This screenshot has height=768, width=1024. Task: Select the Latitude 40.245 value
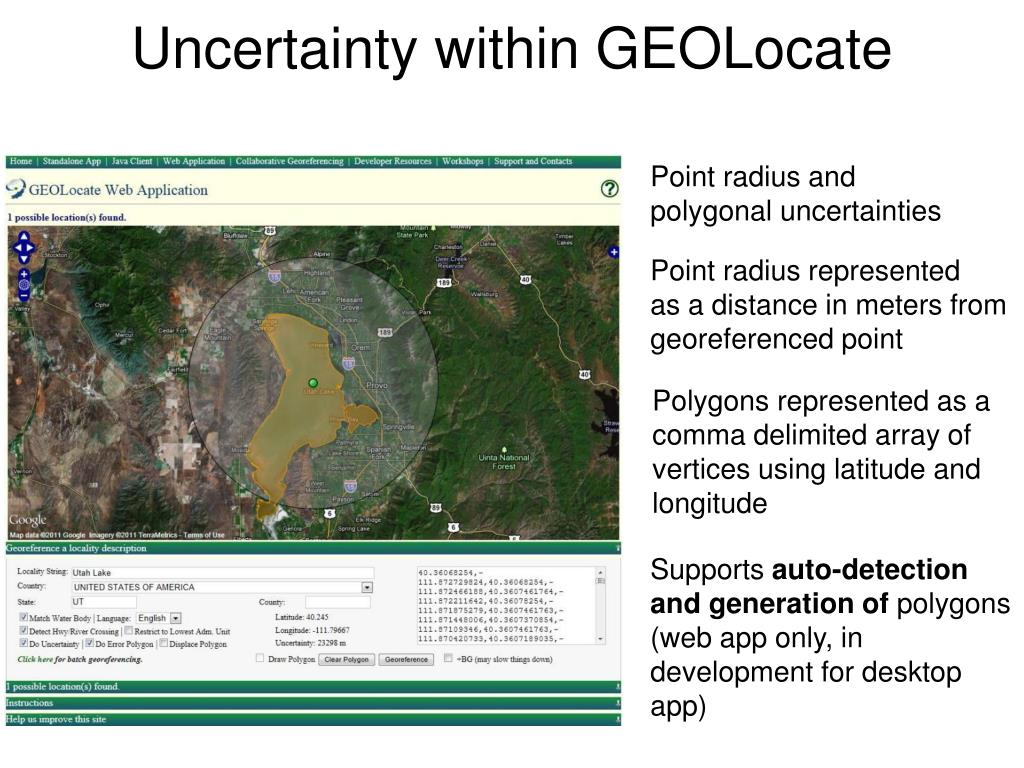point(317,617)
